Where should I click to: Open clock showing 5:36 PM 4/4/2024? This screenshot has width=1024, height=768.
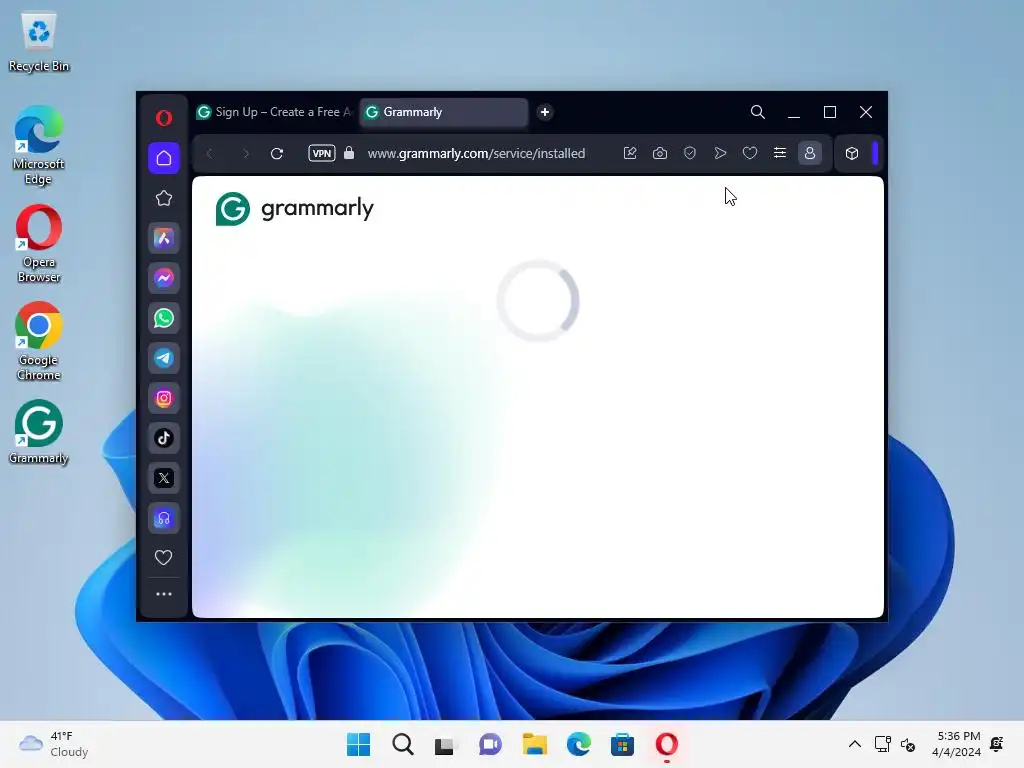957,744
